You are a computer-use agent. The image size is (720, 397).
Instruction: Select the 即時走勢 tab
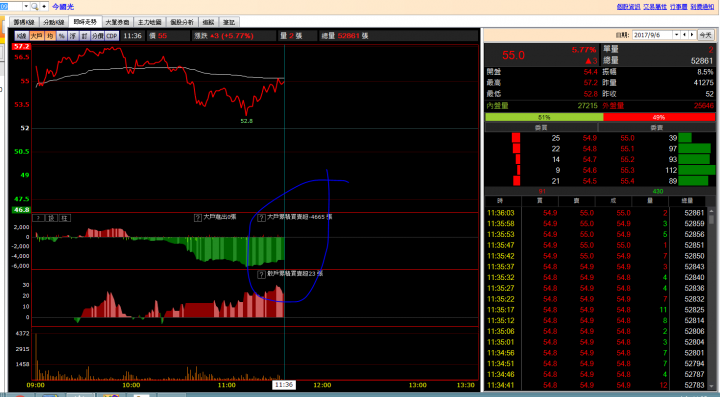(85, 22)
